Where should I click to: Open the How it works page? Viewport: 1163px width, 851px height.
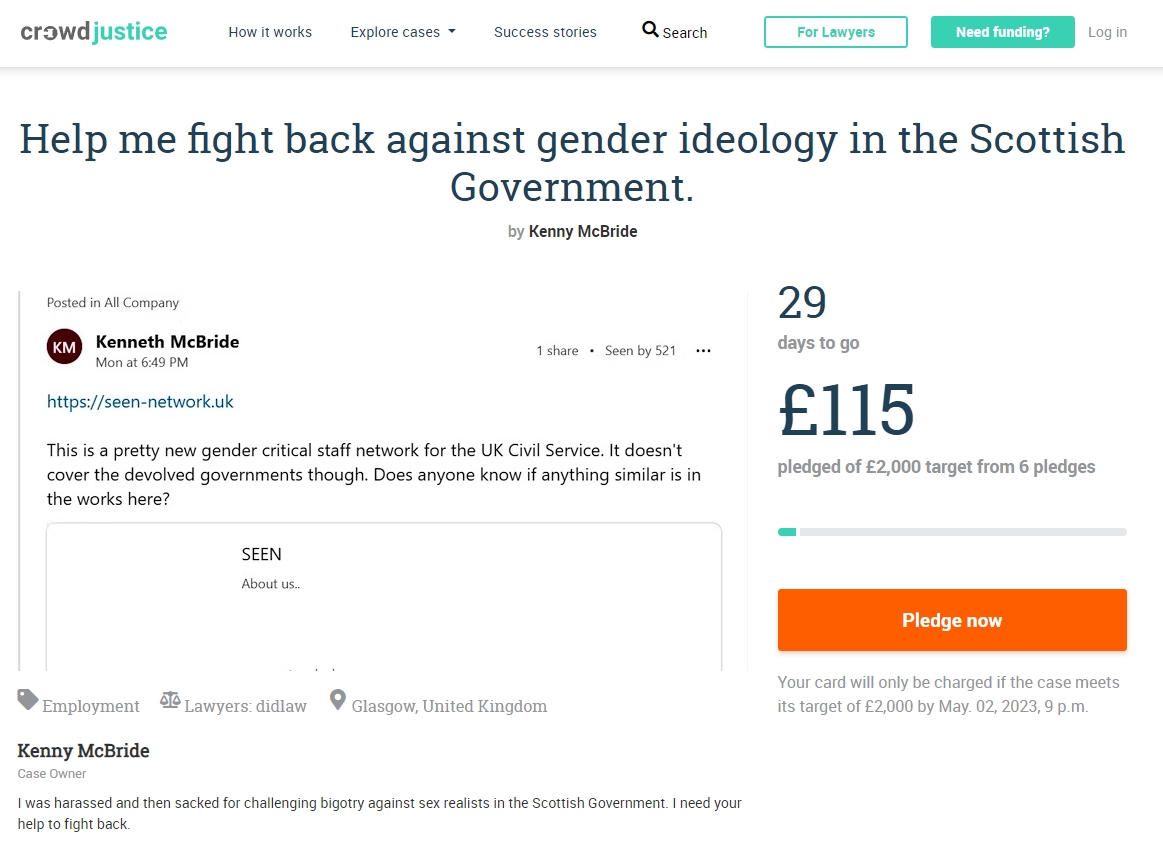(x=270, y=32)
